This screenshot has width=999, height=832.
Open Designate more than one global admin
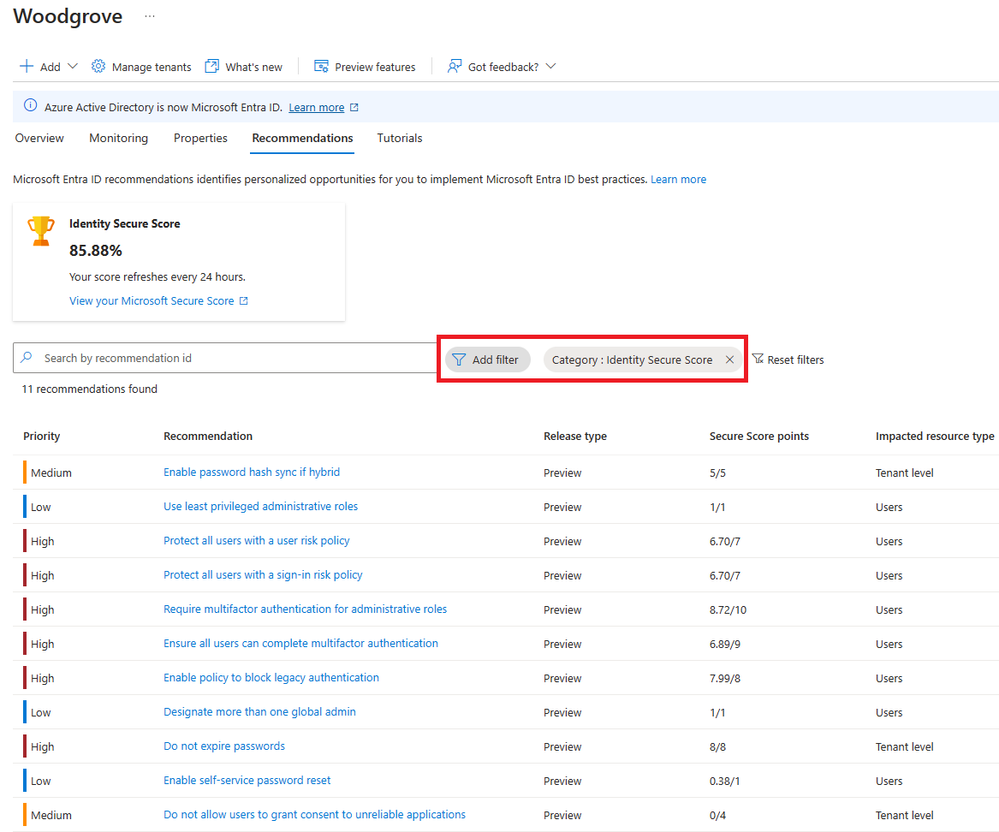click(x=259, y=712)
